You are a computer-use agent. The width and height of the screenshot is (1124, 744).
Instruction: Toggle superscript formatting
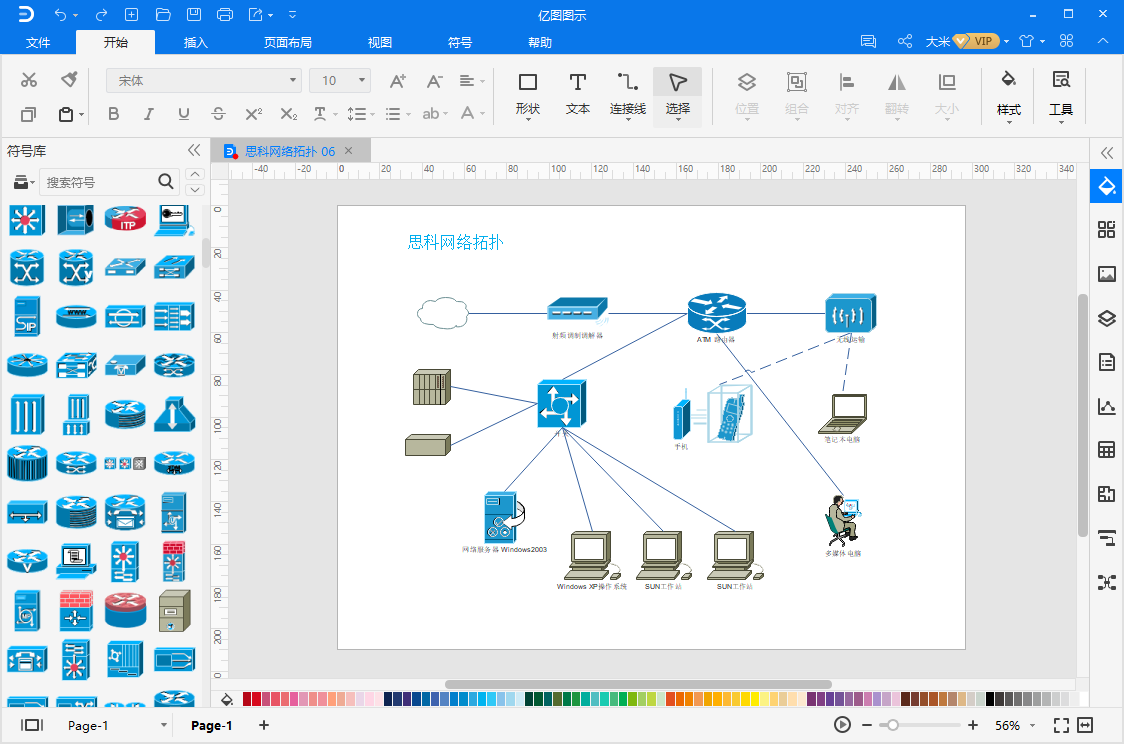254,113
